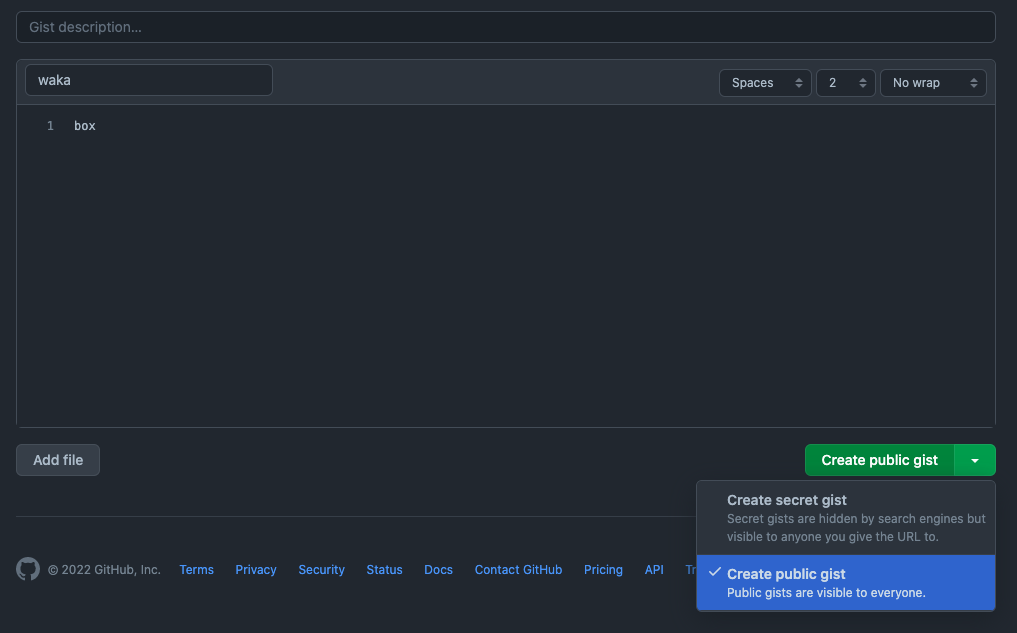Focus the Gist description input field
This screenshot has width=1017, height=633.
click(506, 27)
